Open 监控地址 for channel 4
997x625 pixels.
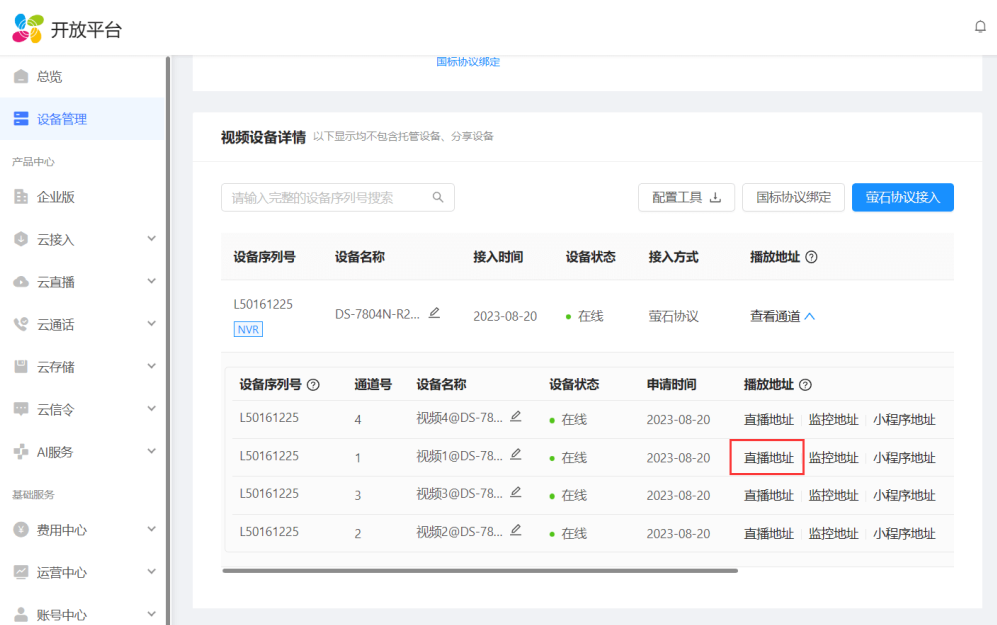click(834, 420)
